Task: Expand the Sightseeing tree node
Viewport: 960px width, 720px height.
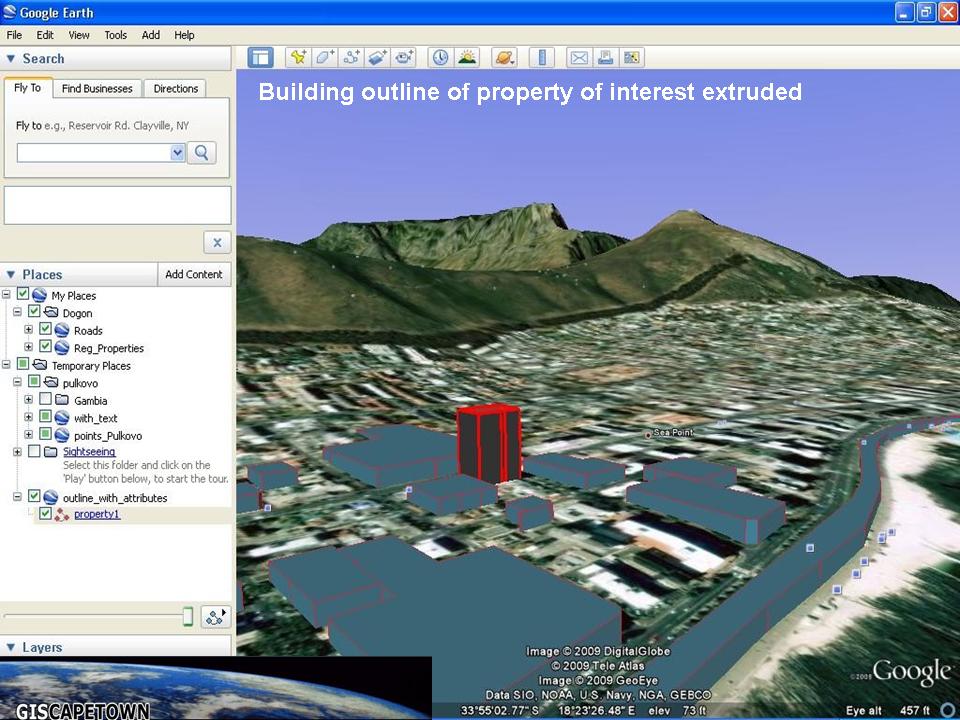Action: [17, 452]
